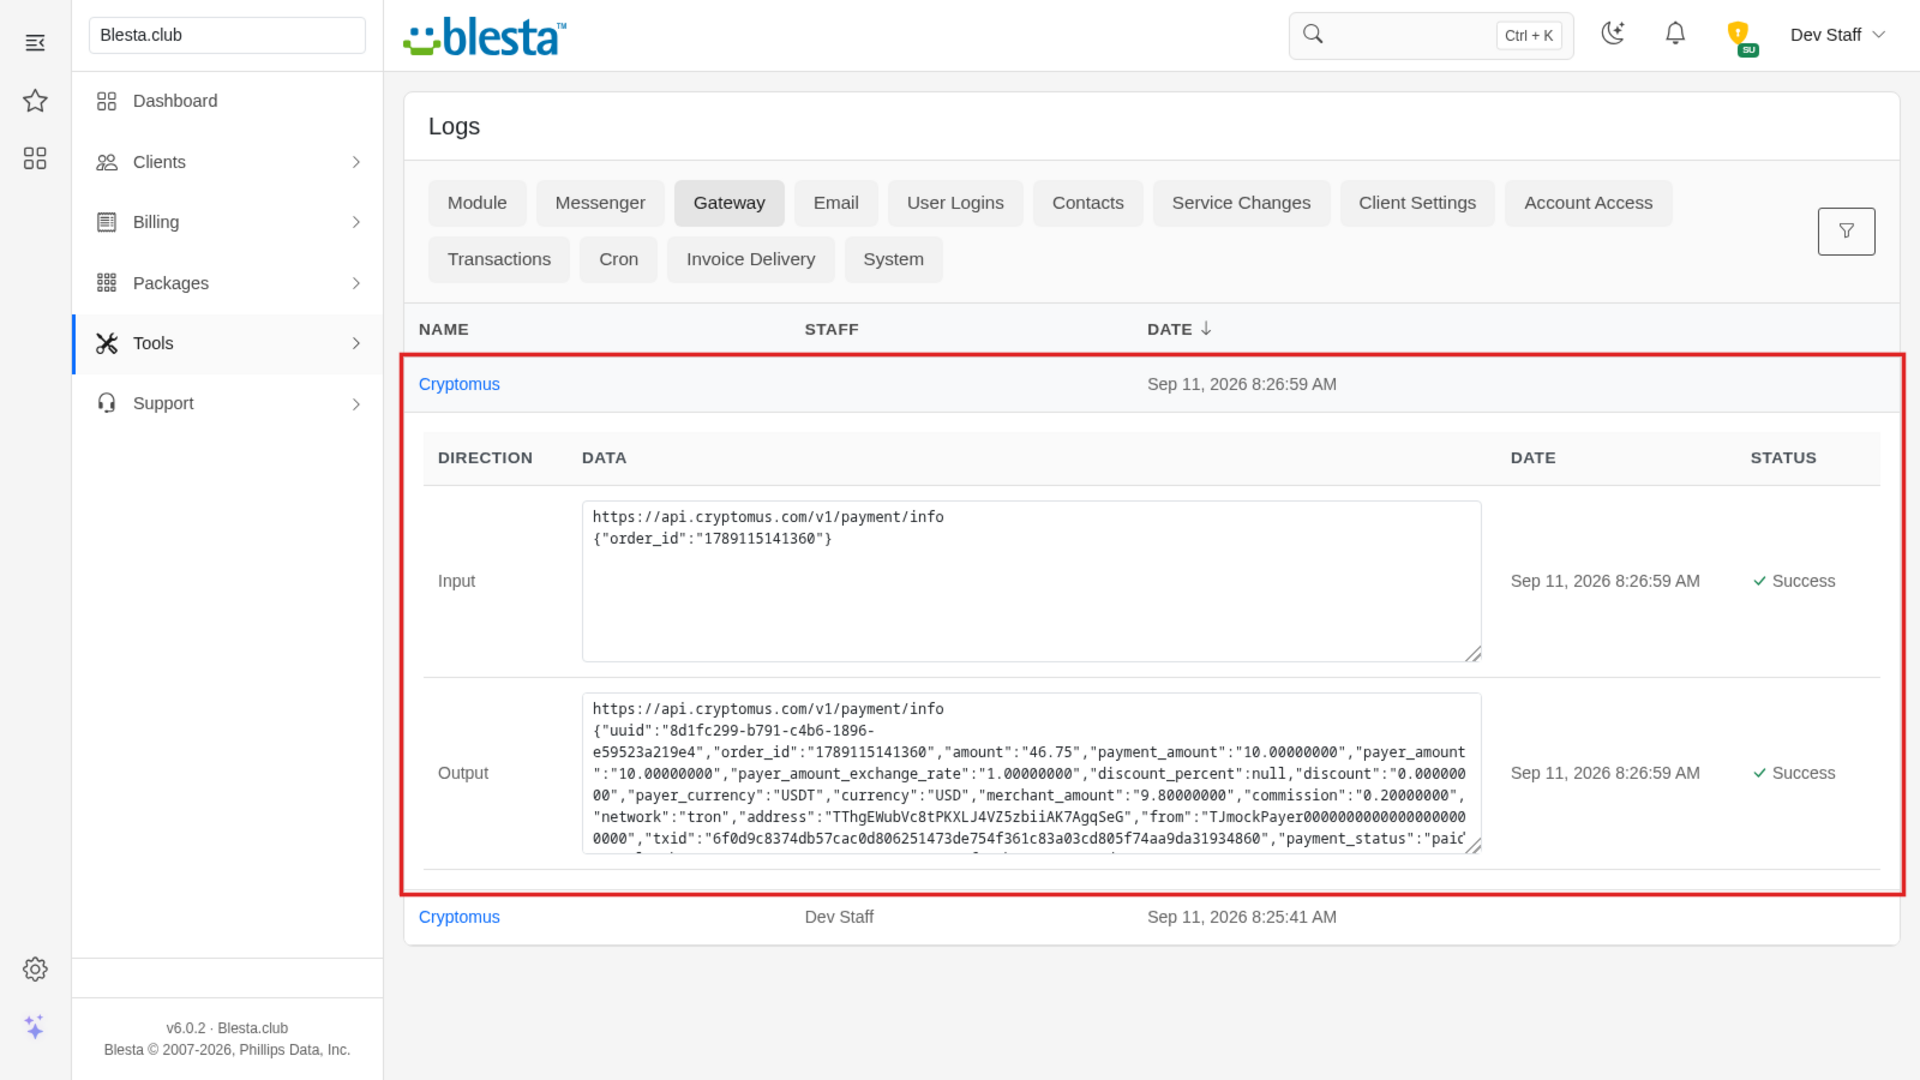The width and height of the screenshot is (1920, 1080).
Task: Expand the Billing menu chevron
Action: tap(356, 222)
